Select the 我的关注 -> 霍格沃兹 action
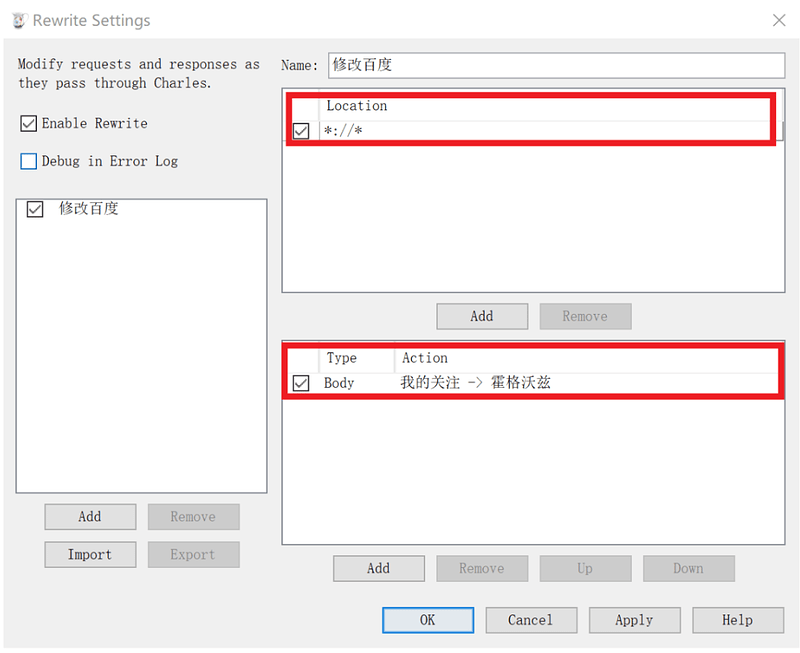 coord(475,383)
